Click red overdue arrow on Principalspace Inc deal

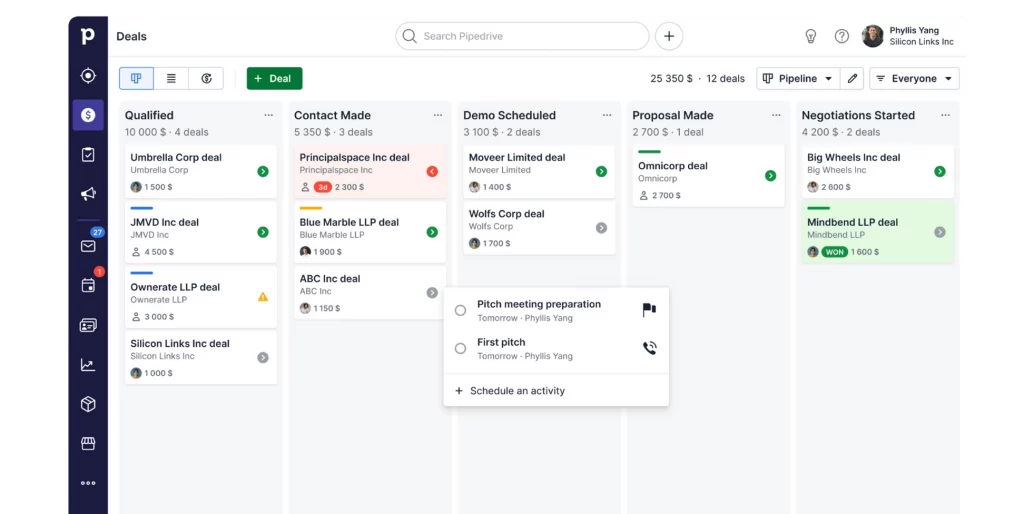point(432,171)
